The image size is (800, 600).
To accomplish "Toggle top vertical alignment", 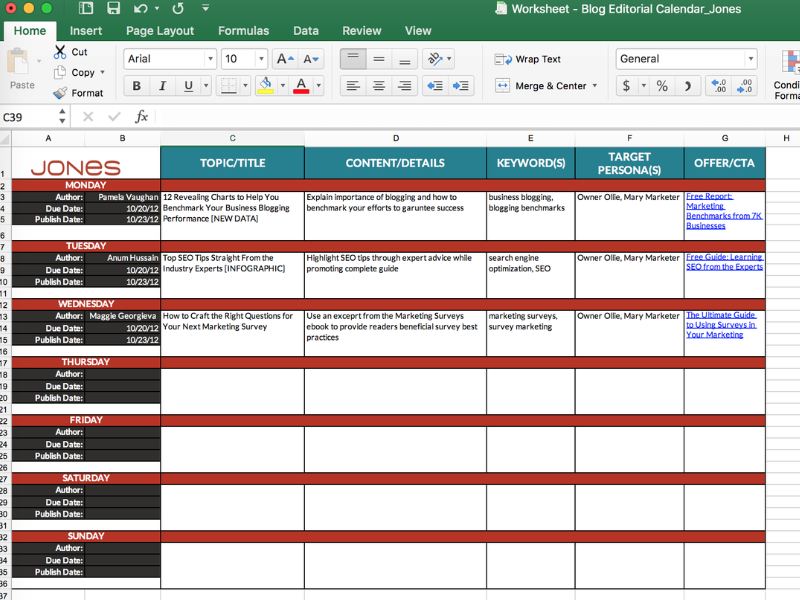I will (x=353, y=59).
